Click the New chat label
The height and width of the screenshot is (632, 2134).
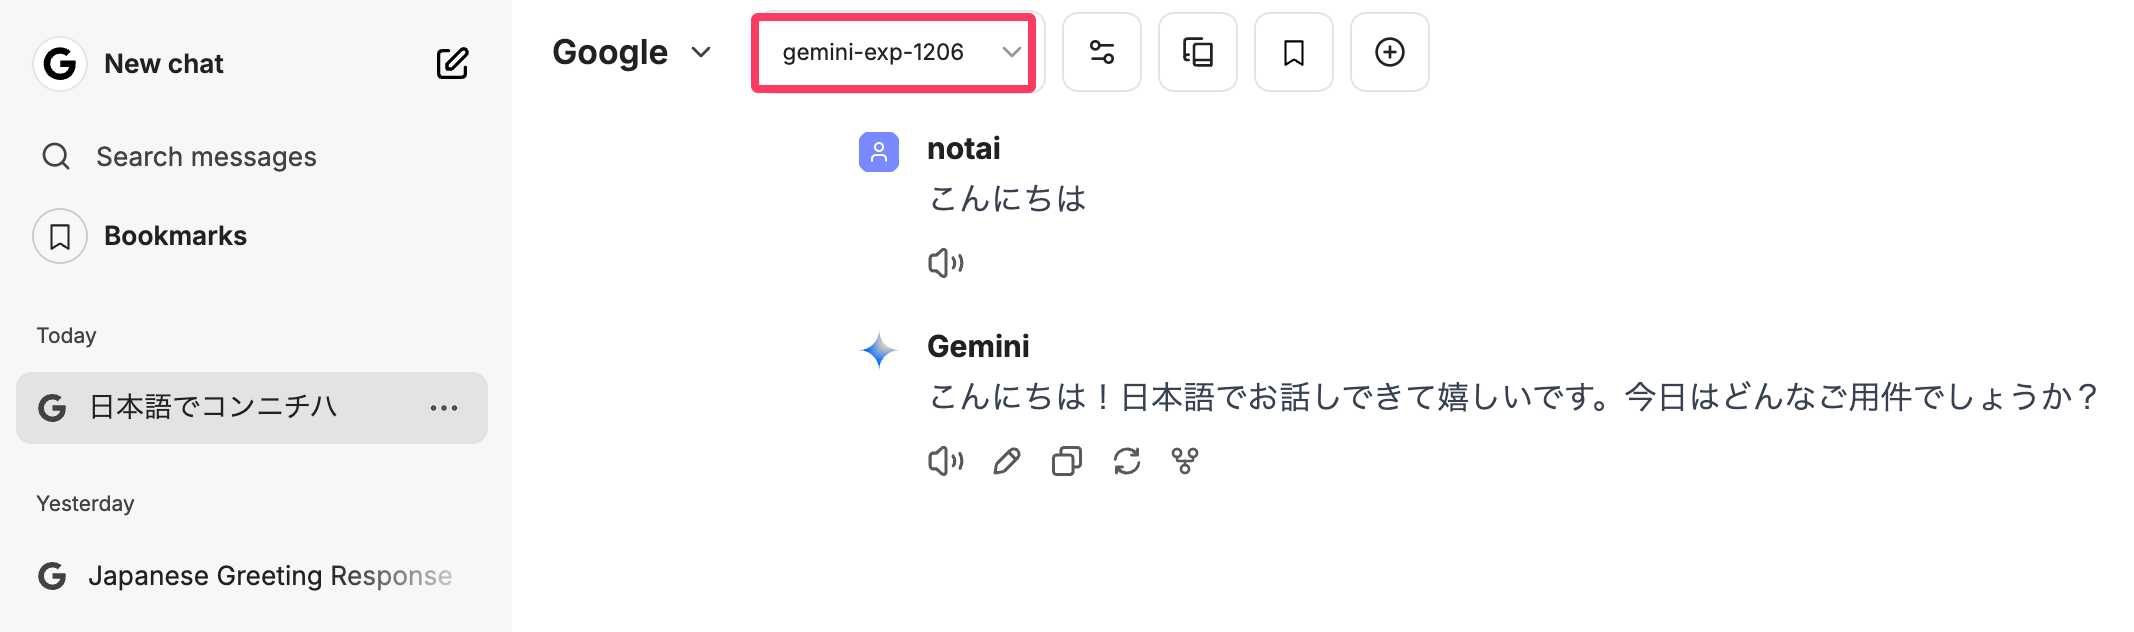coord(164,64)
